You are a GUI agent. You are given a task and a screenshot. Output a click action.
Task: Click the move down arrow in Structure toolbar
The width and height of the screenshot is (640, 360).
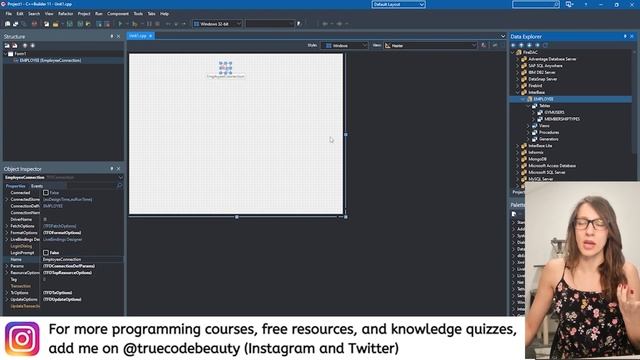point(33,46)
